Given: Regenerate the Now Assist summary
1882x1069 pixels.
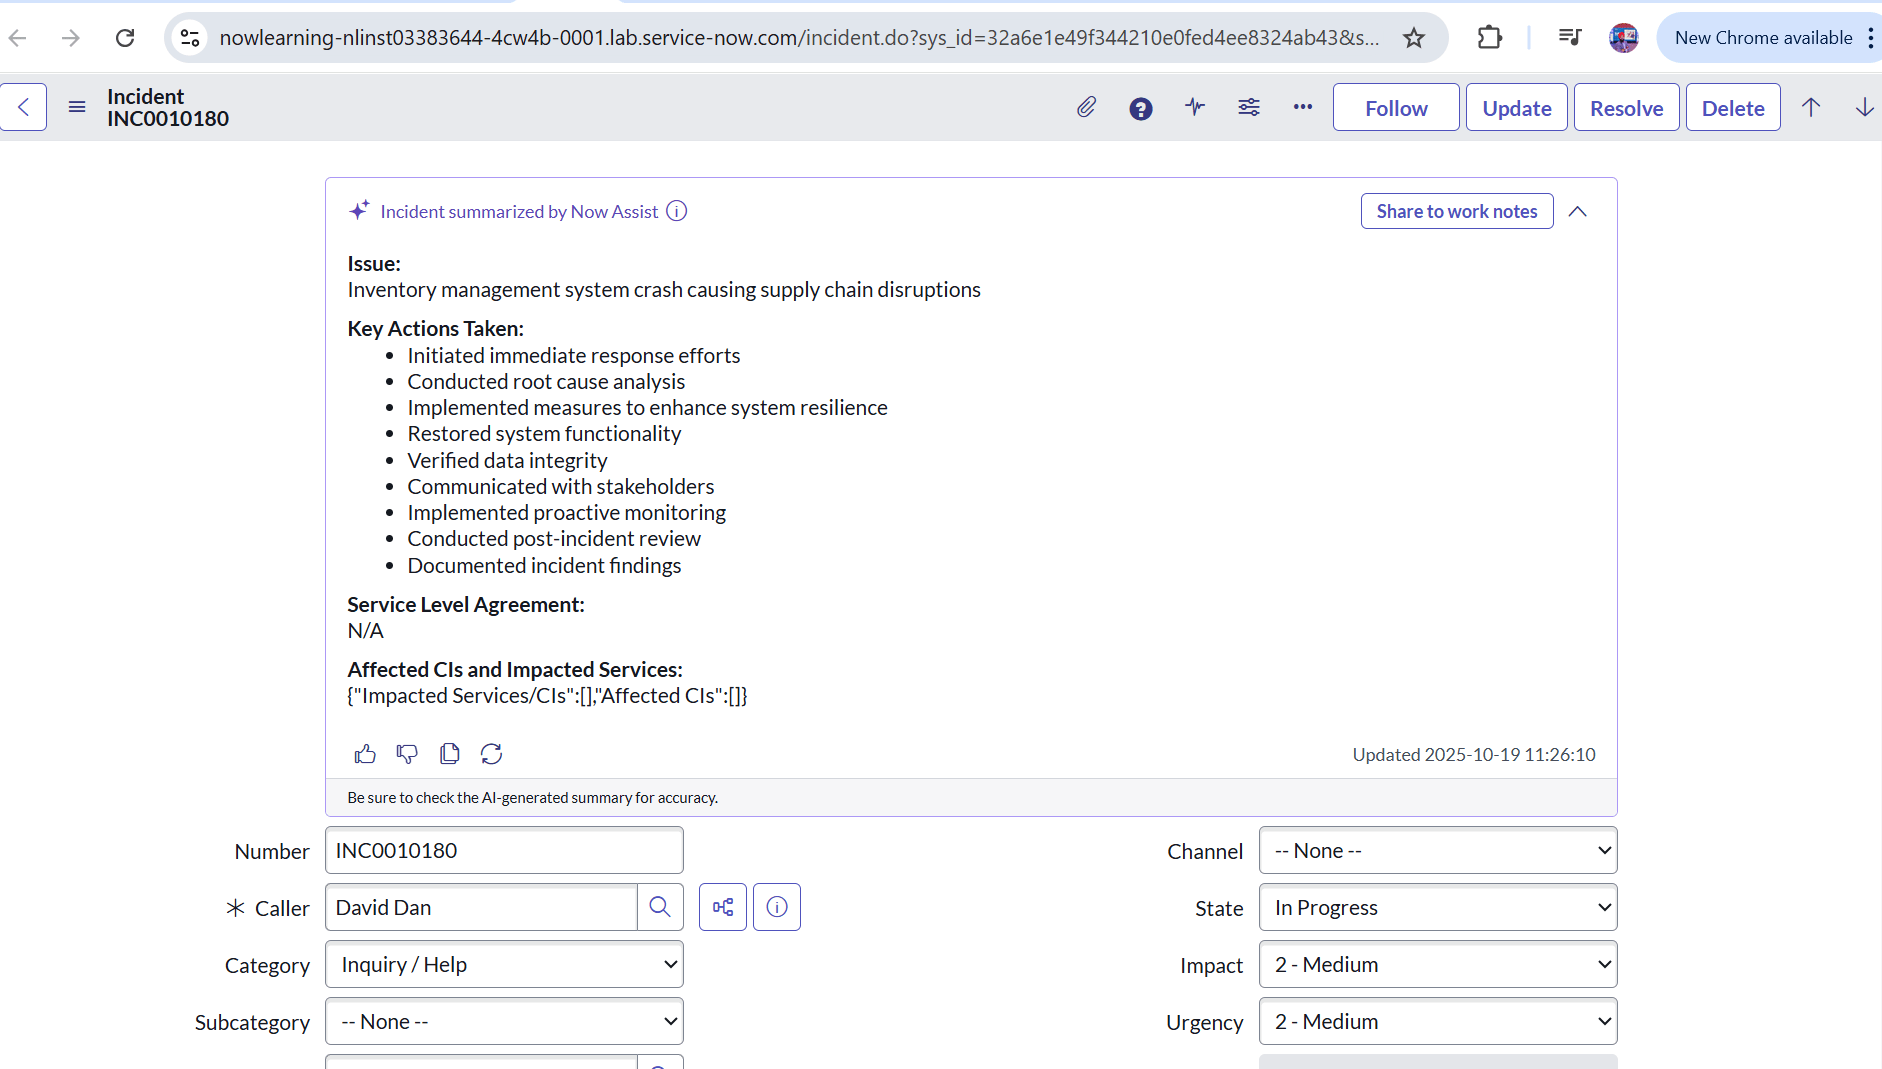Looking at the screenshot, I should click(491, 754).
